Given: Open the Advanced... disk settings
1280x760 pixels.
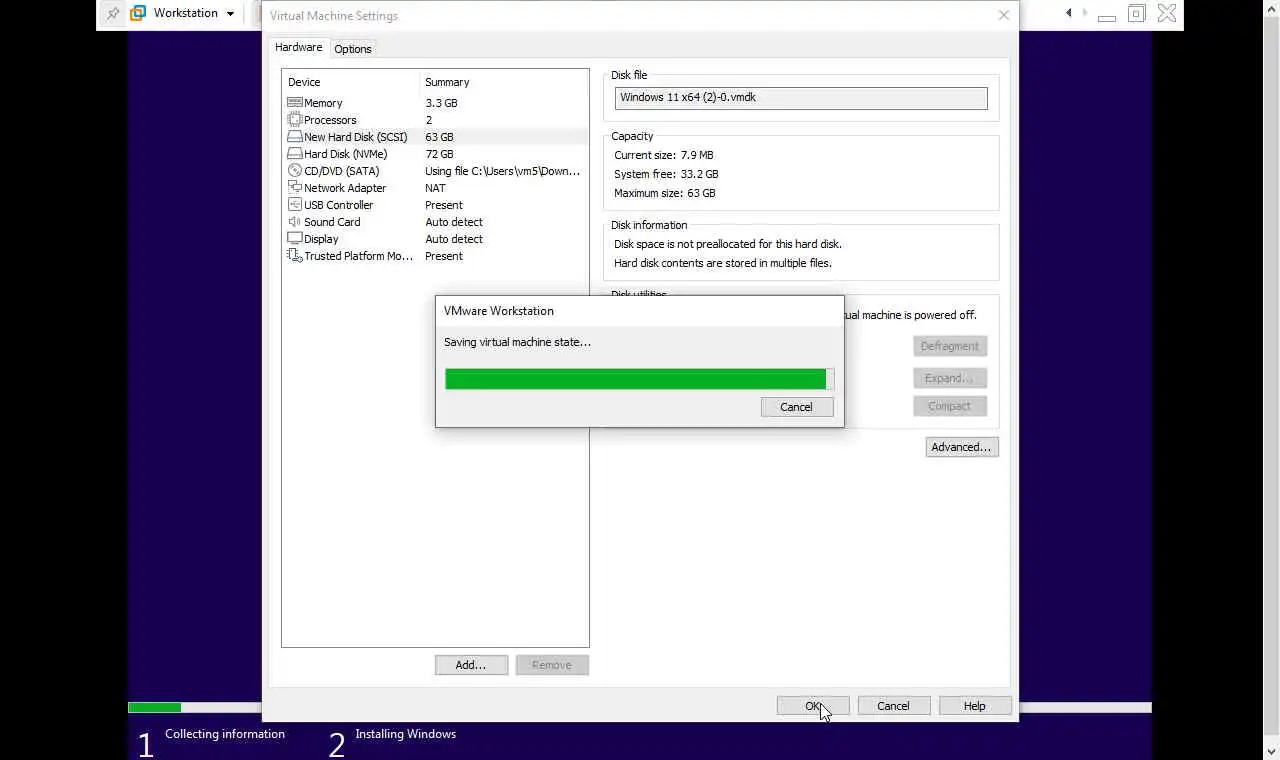Looking at the screenshot, I should (962, 447).
